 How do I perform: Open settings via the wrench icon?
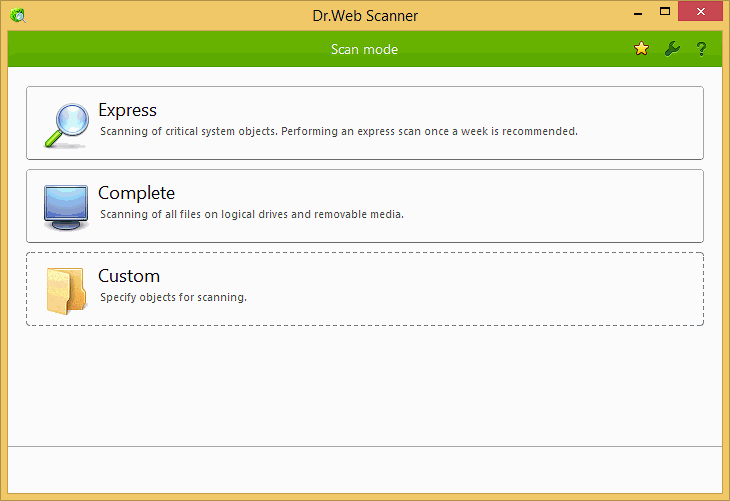coord(672,48)
